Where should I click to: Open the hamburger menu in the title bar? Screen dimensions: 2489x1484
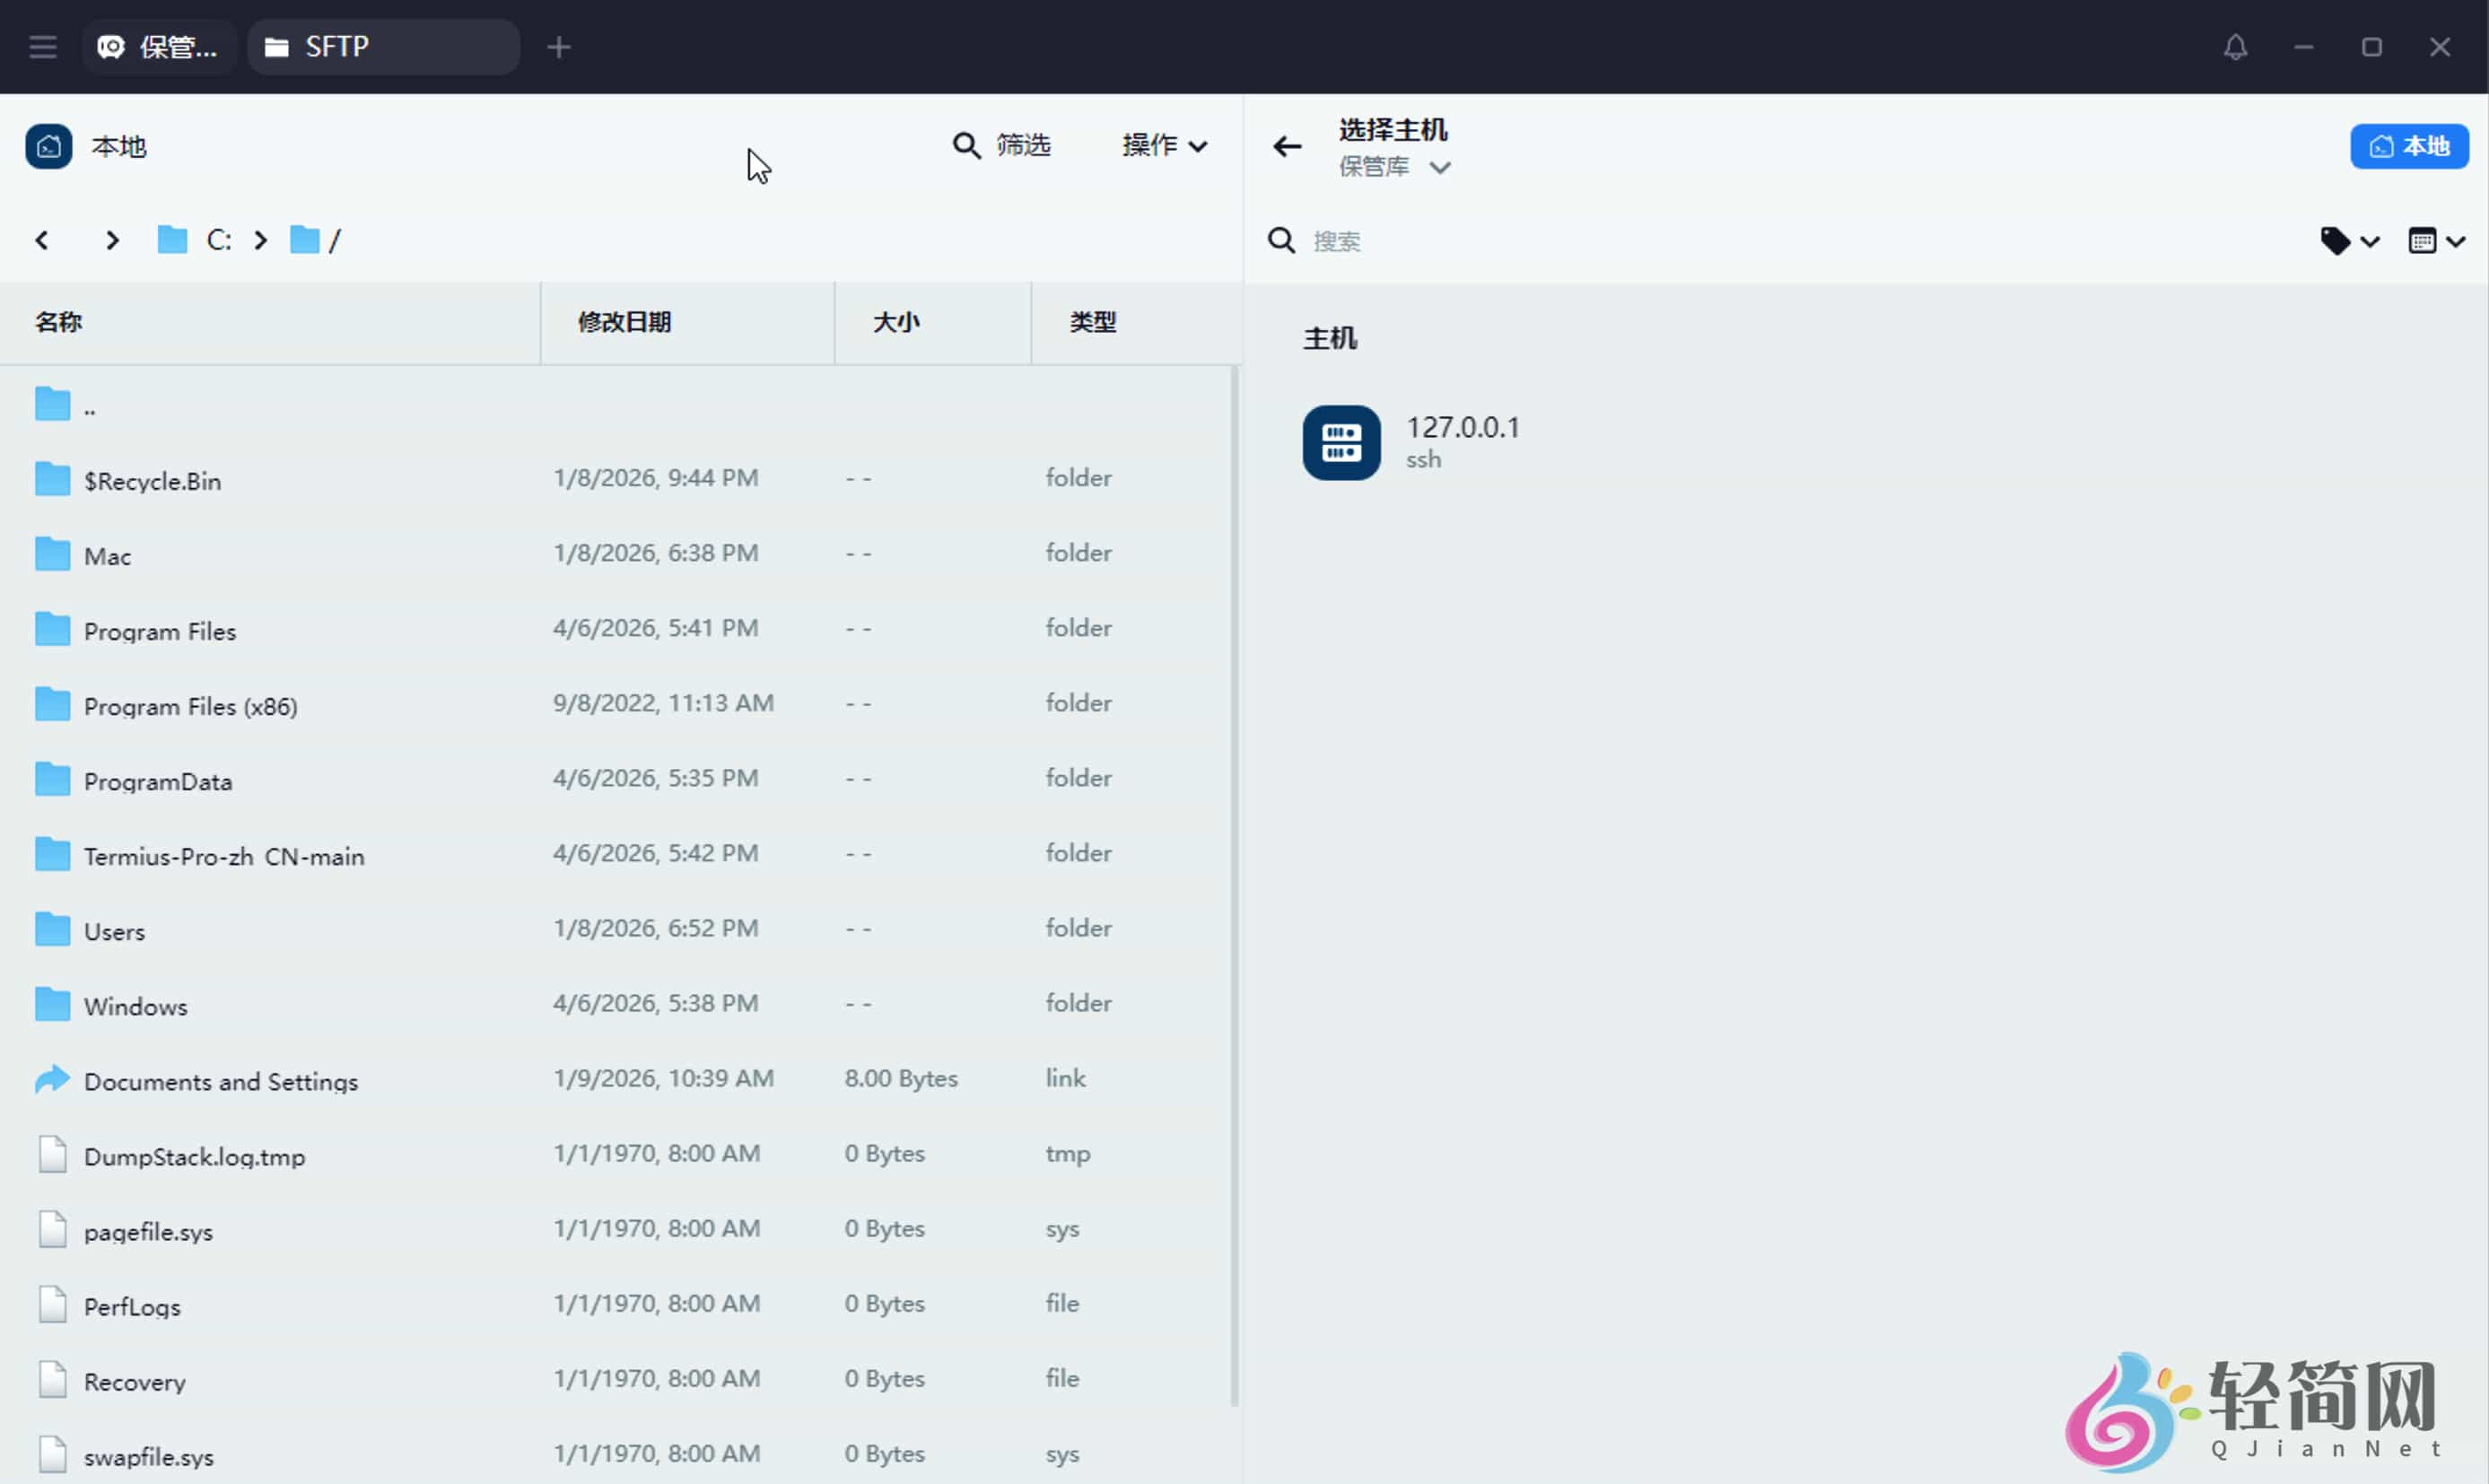[x=42, y=46]
